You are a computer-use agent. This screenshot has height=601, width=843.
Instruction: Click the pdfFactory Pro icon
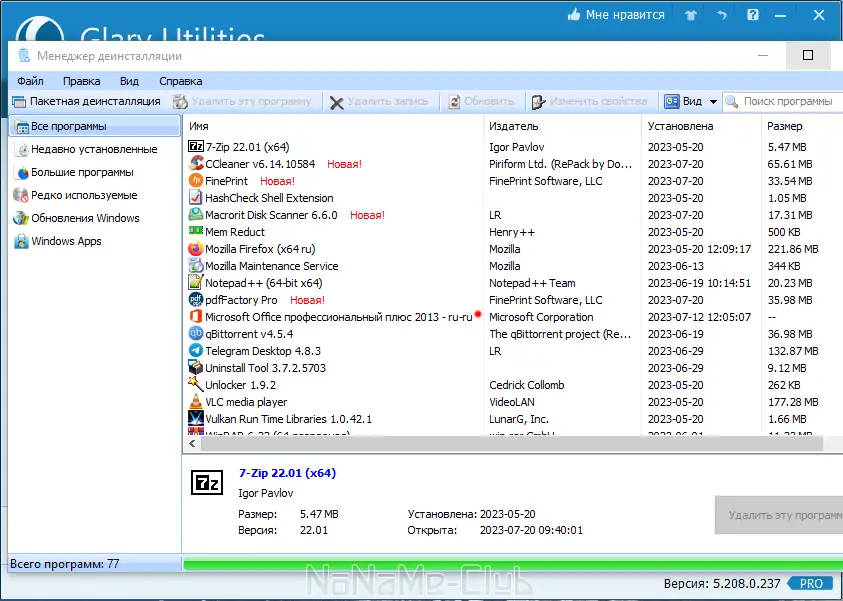coord(196,300)
